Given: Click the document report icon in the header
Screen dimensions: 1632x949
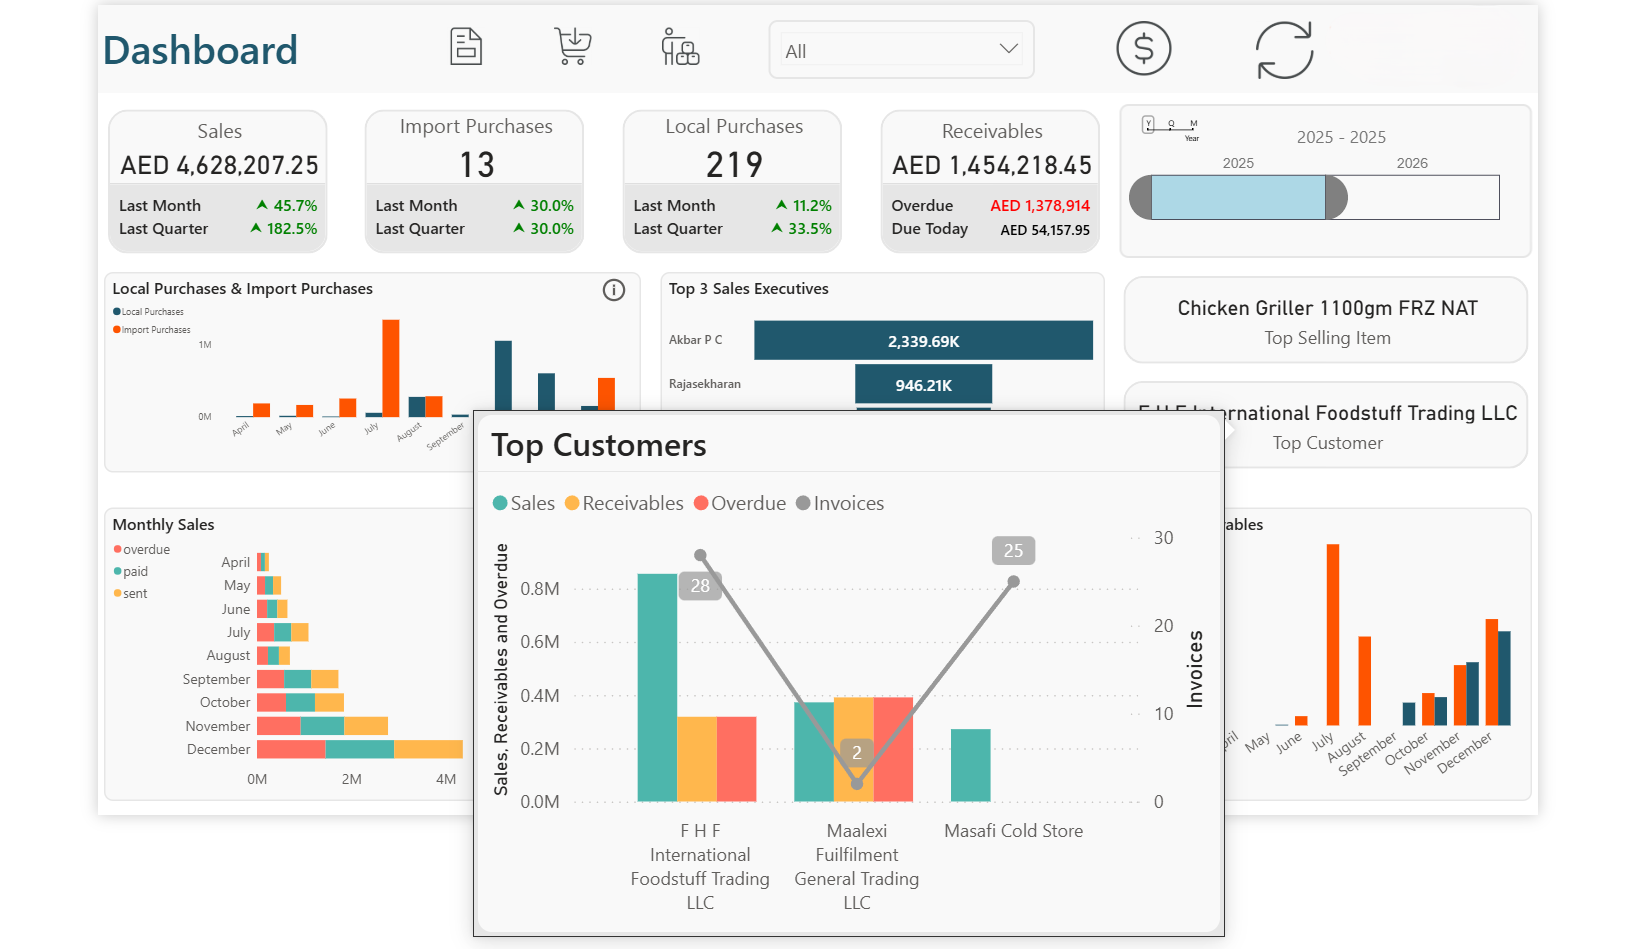Looking at the screenshot, I should 465,46.
